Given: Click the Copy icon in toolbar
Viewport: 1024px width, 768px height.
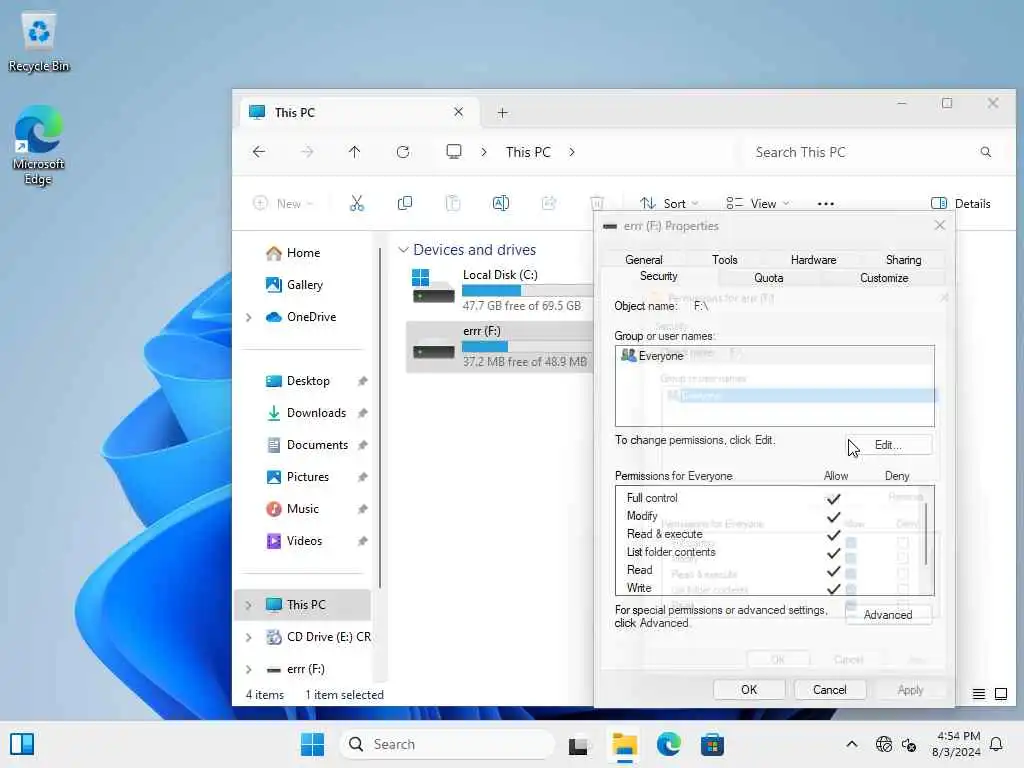Looking at the screenshot, I should (x=405, y=204).
